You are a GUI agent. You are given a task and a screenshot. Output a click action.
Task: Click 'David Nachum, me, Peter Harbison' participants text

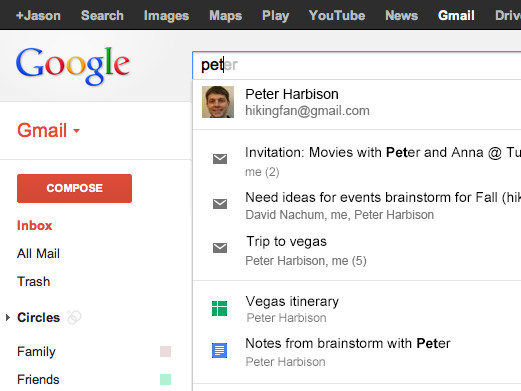(x=340, y=215)
